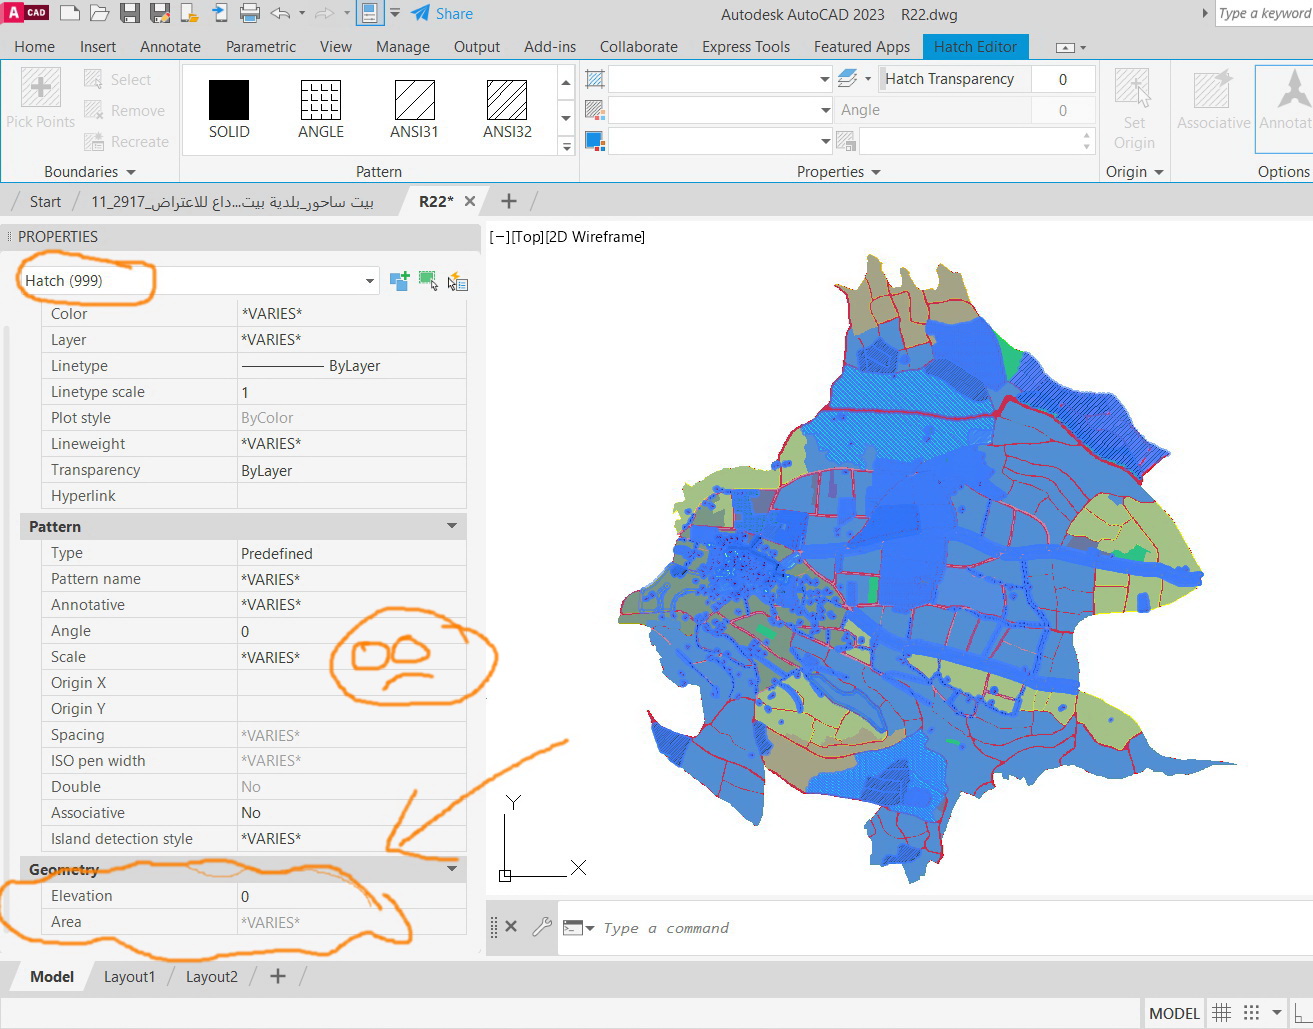1313x1029 pixels.
Task: Open the Layout1 tab
Action: [x=129, y=976]
